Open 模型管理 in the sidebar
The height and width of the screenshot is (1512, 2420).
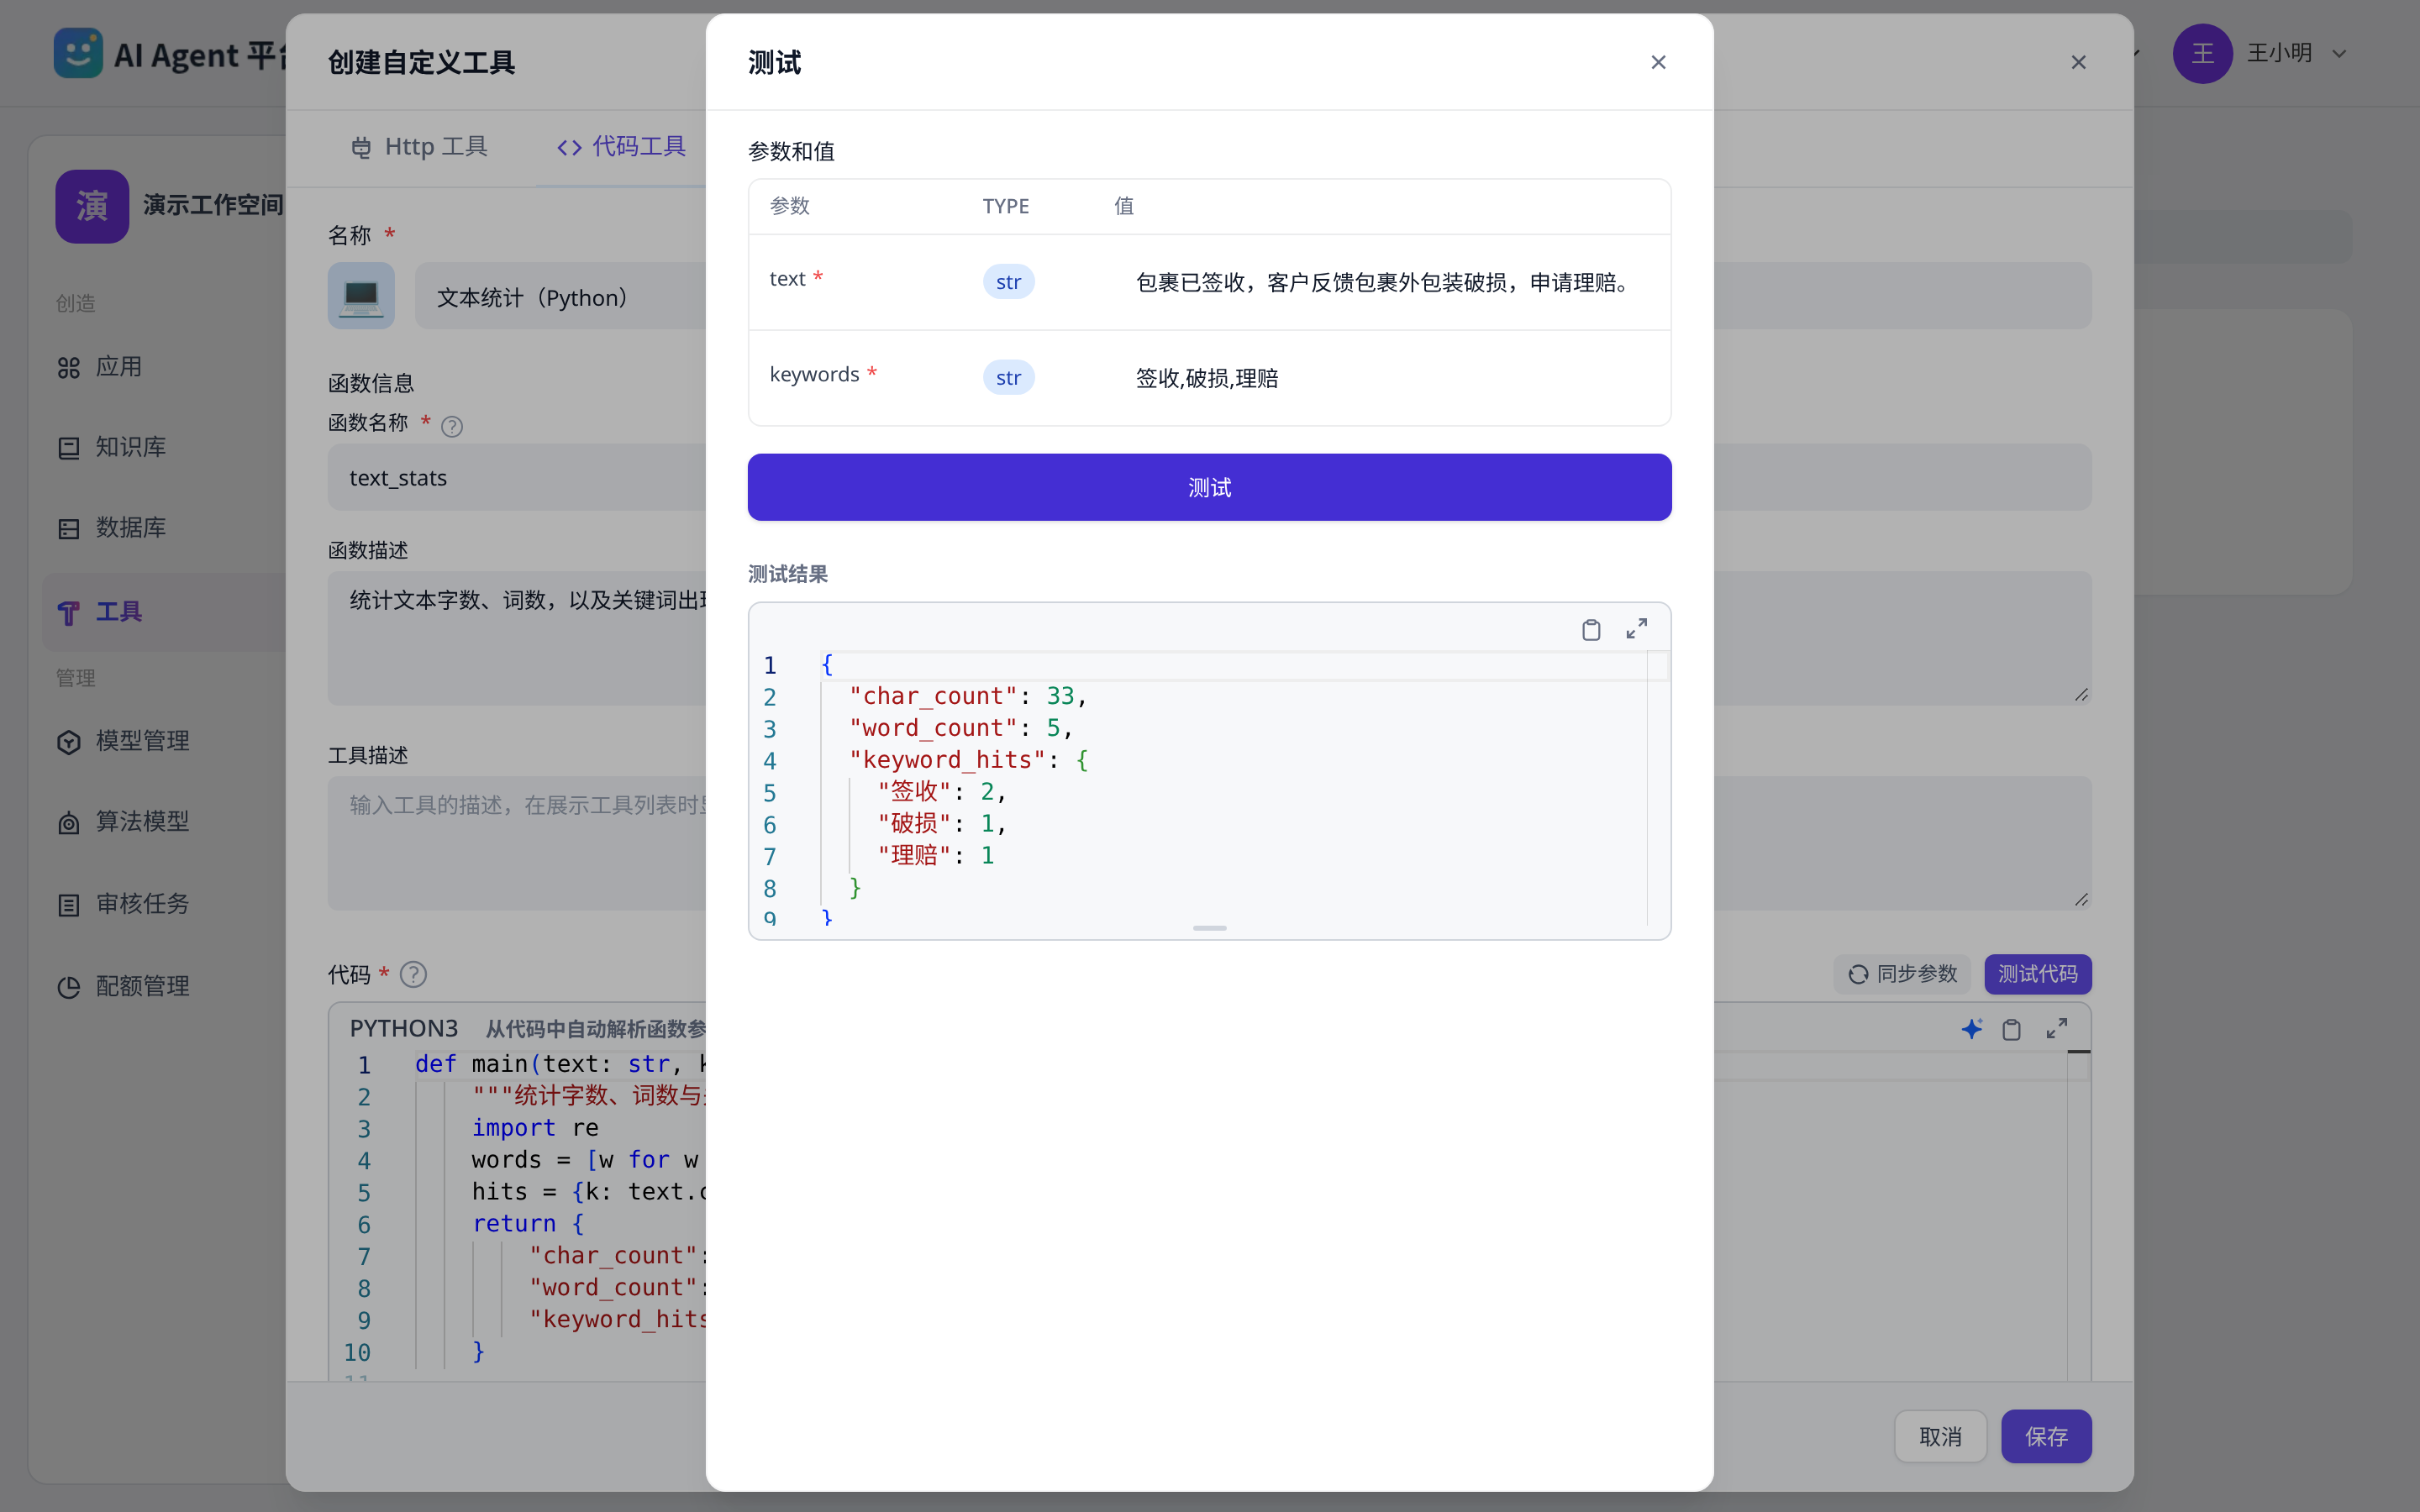click(x=142, y=741)
